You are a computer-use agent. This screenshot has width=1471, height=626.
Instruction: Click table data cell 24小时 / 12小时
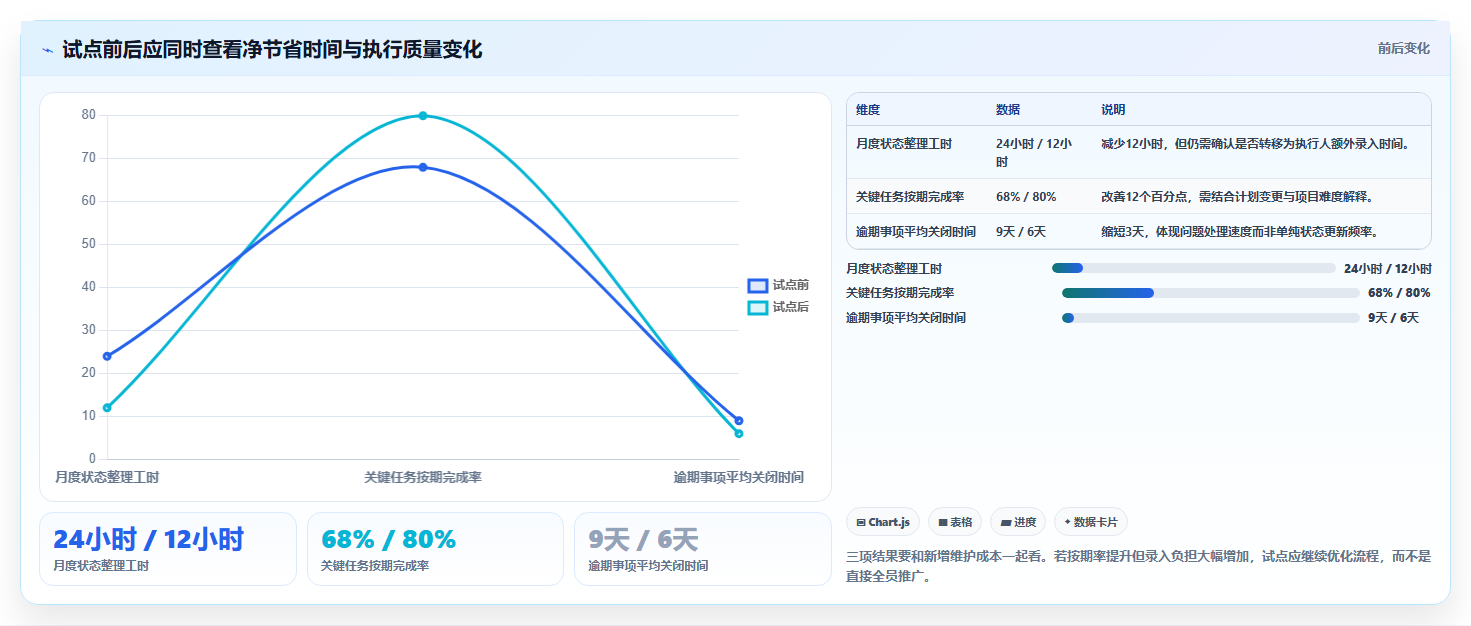1034,152
